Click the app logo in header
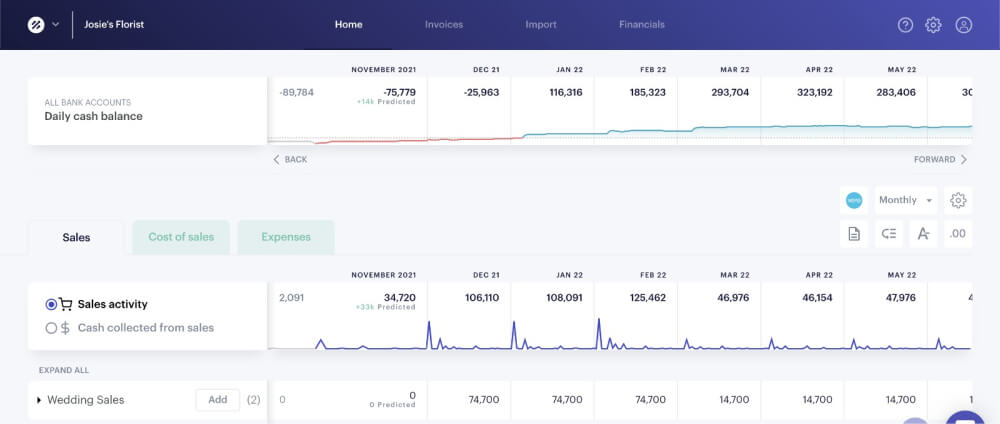The image size is (1000, 424). [36, 25]
